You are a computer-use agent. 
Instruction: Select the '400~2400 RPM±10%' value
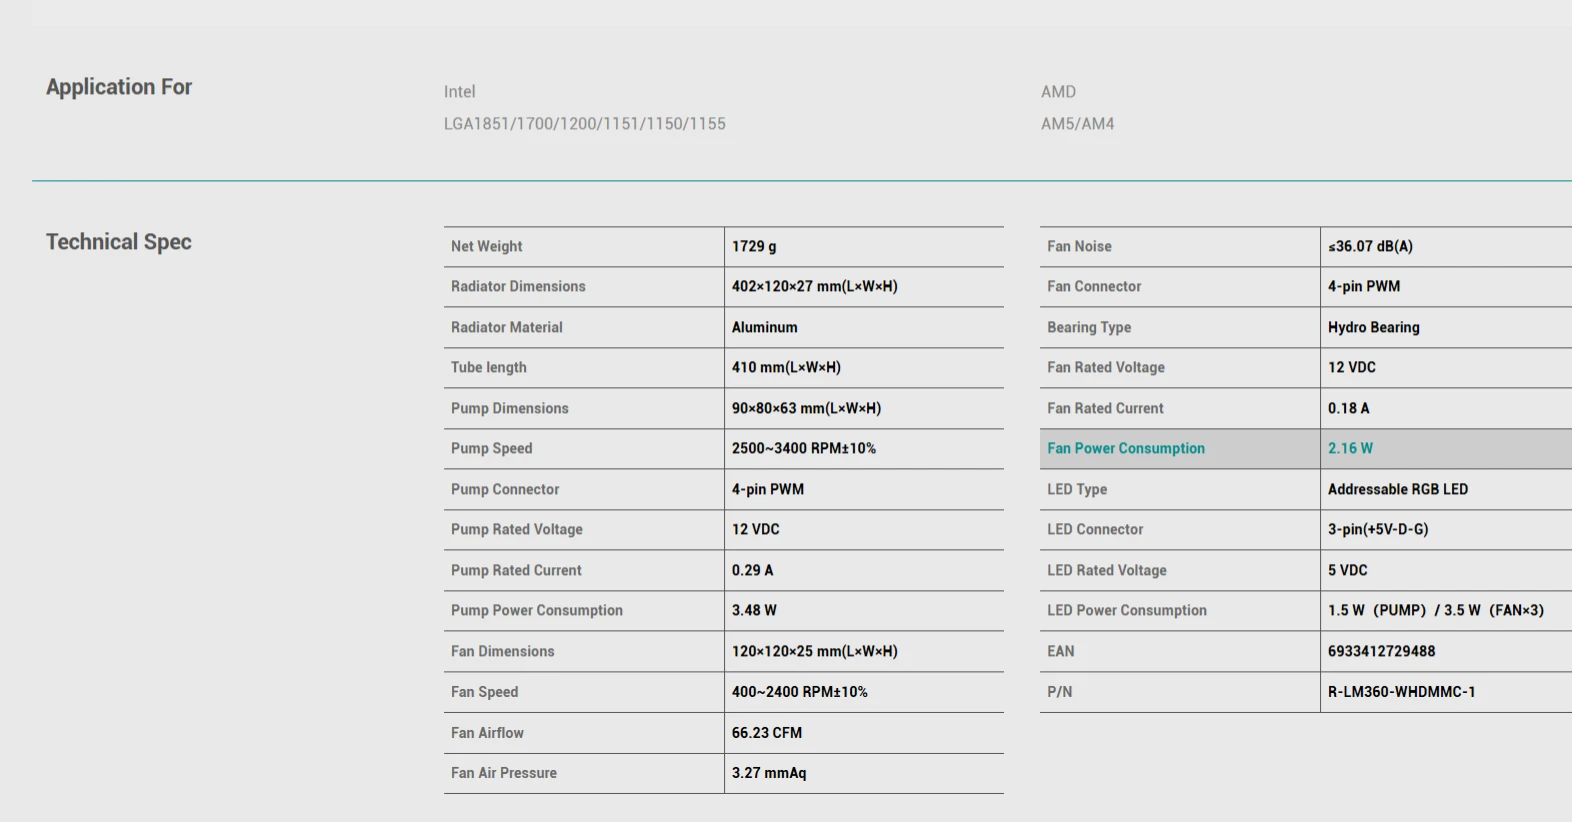[x=800, y=692]
